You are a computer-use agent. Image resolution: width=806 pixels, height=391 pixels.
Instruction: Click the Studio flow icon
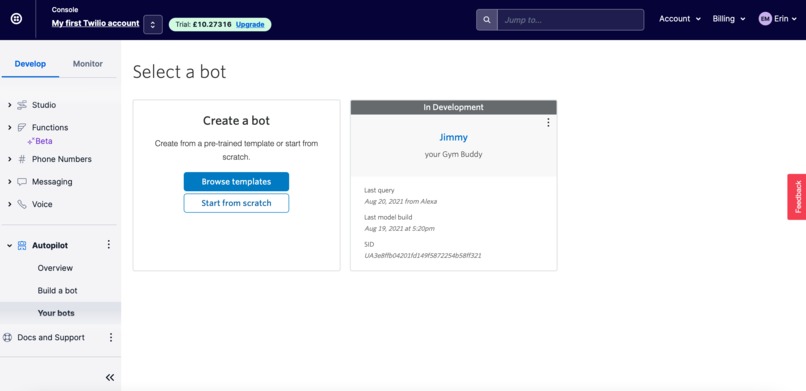22,105
